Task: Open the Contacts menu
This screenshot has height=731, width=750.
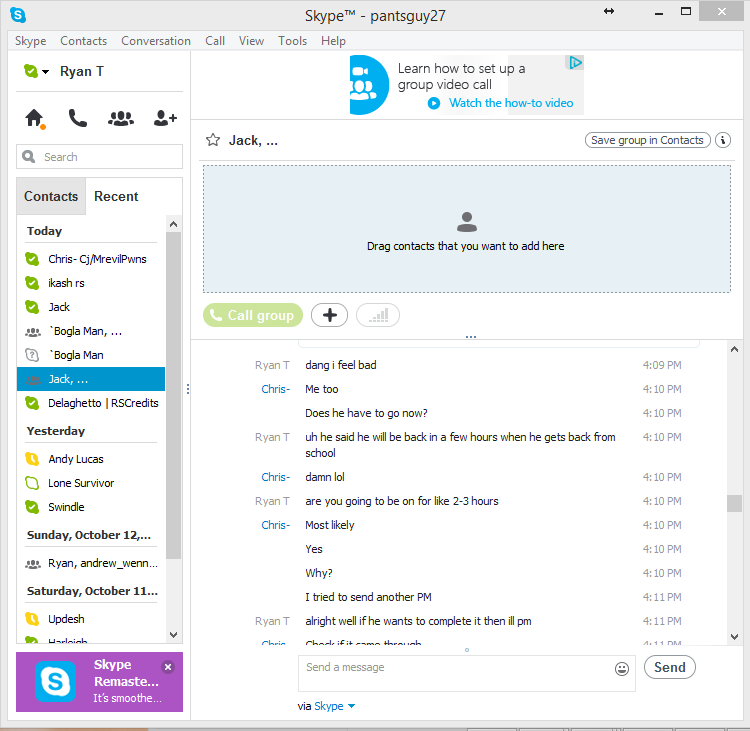Action: pos(84,41)
